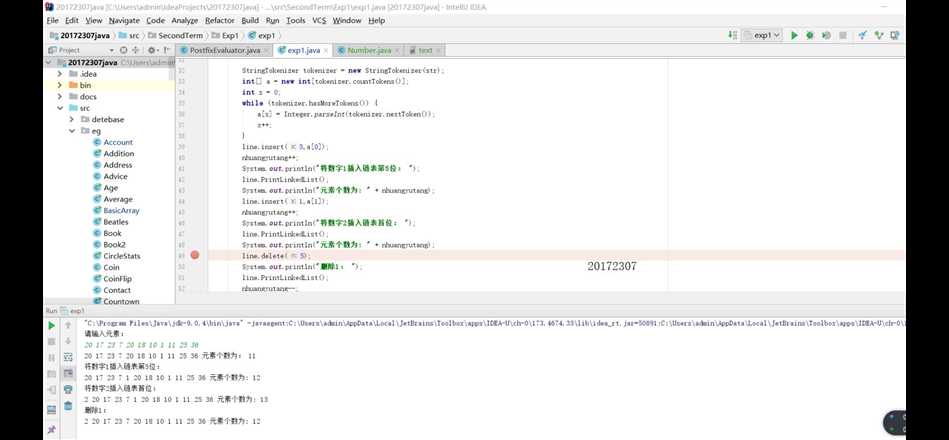Expand the docs folder
949x440 pixels.
coord(60,97)
